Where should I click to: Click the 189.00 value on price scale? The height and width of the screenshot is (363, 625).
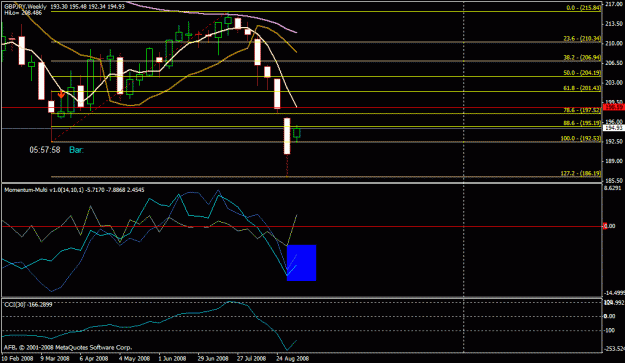point(614,161)
